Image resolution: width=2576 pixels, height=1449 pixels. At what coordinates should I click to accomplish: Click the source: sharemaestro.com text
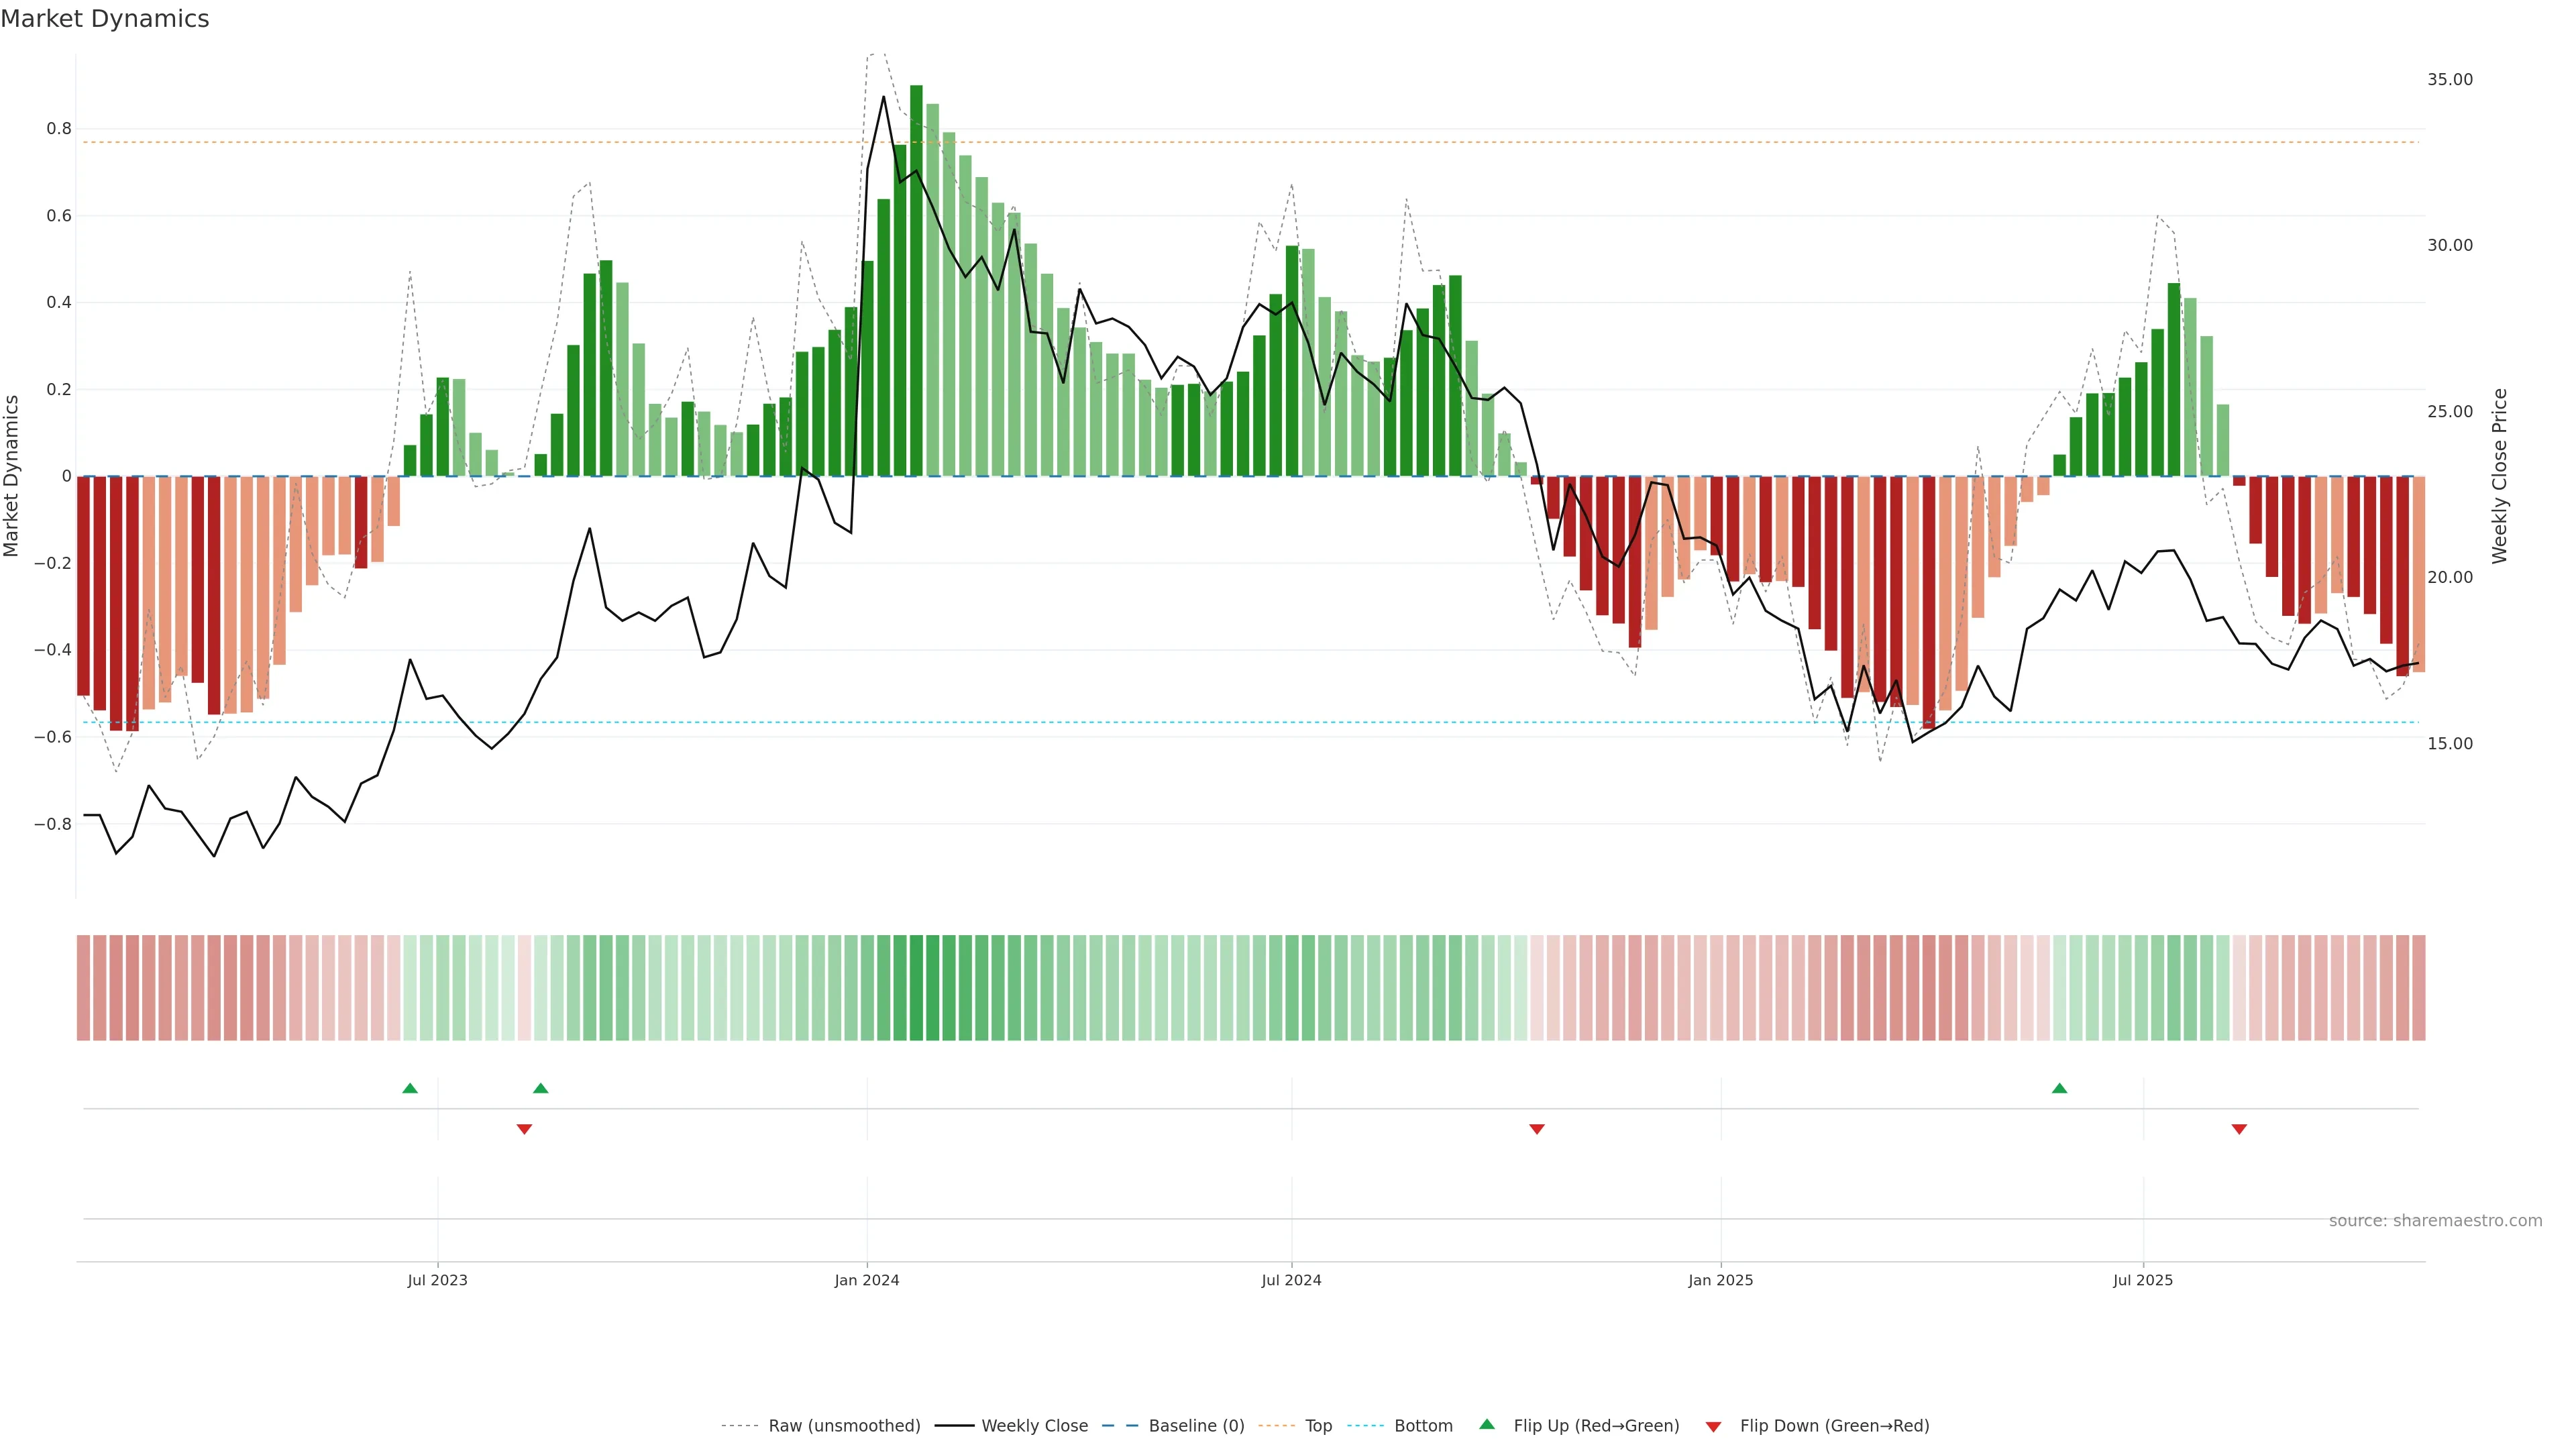(x=2435, y=1221)
